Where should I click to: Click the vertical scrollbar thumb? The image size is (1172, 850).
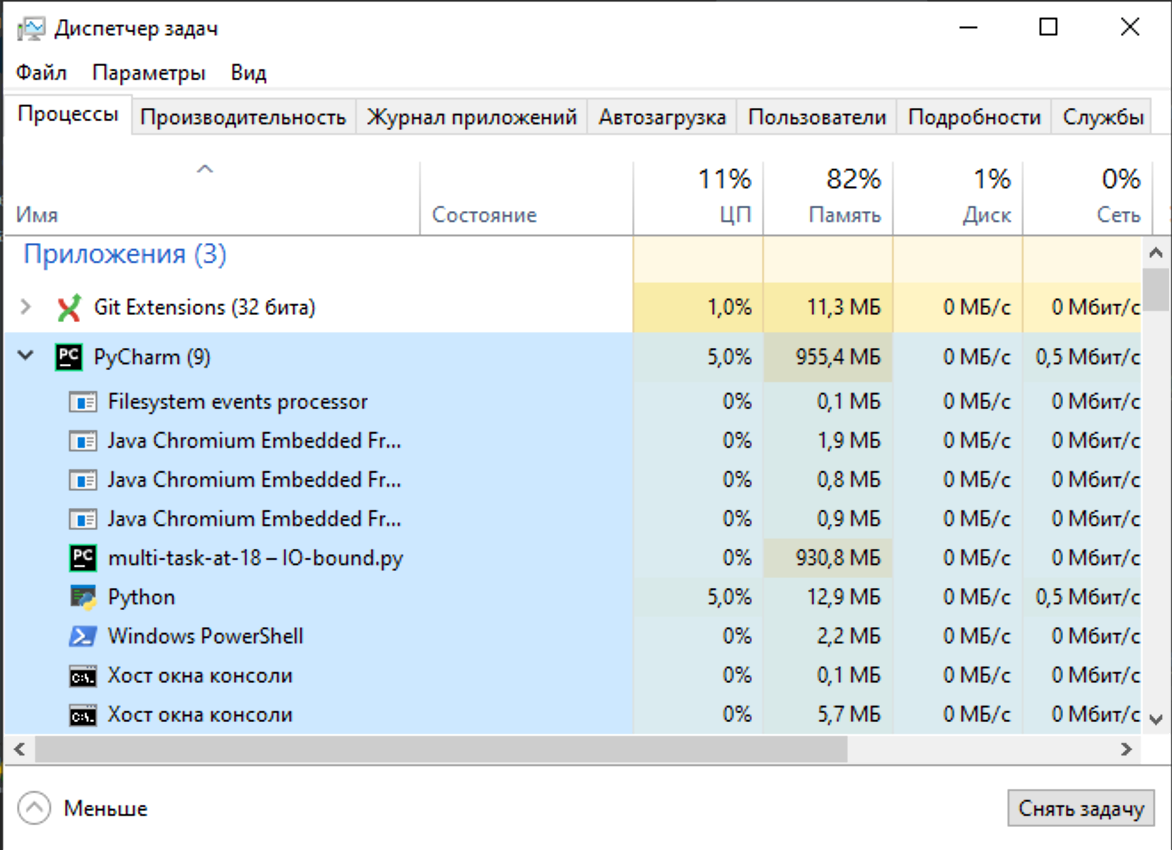coord(1156,289)
